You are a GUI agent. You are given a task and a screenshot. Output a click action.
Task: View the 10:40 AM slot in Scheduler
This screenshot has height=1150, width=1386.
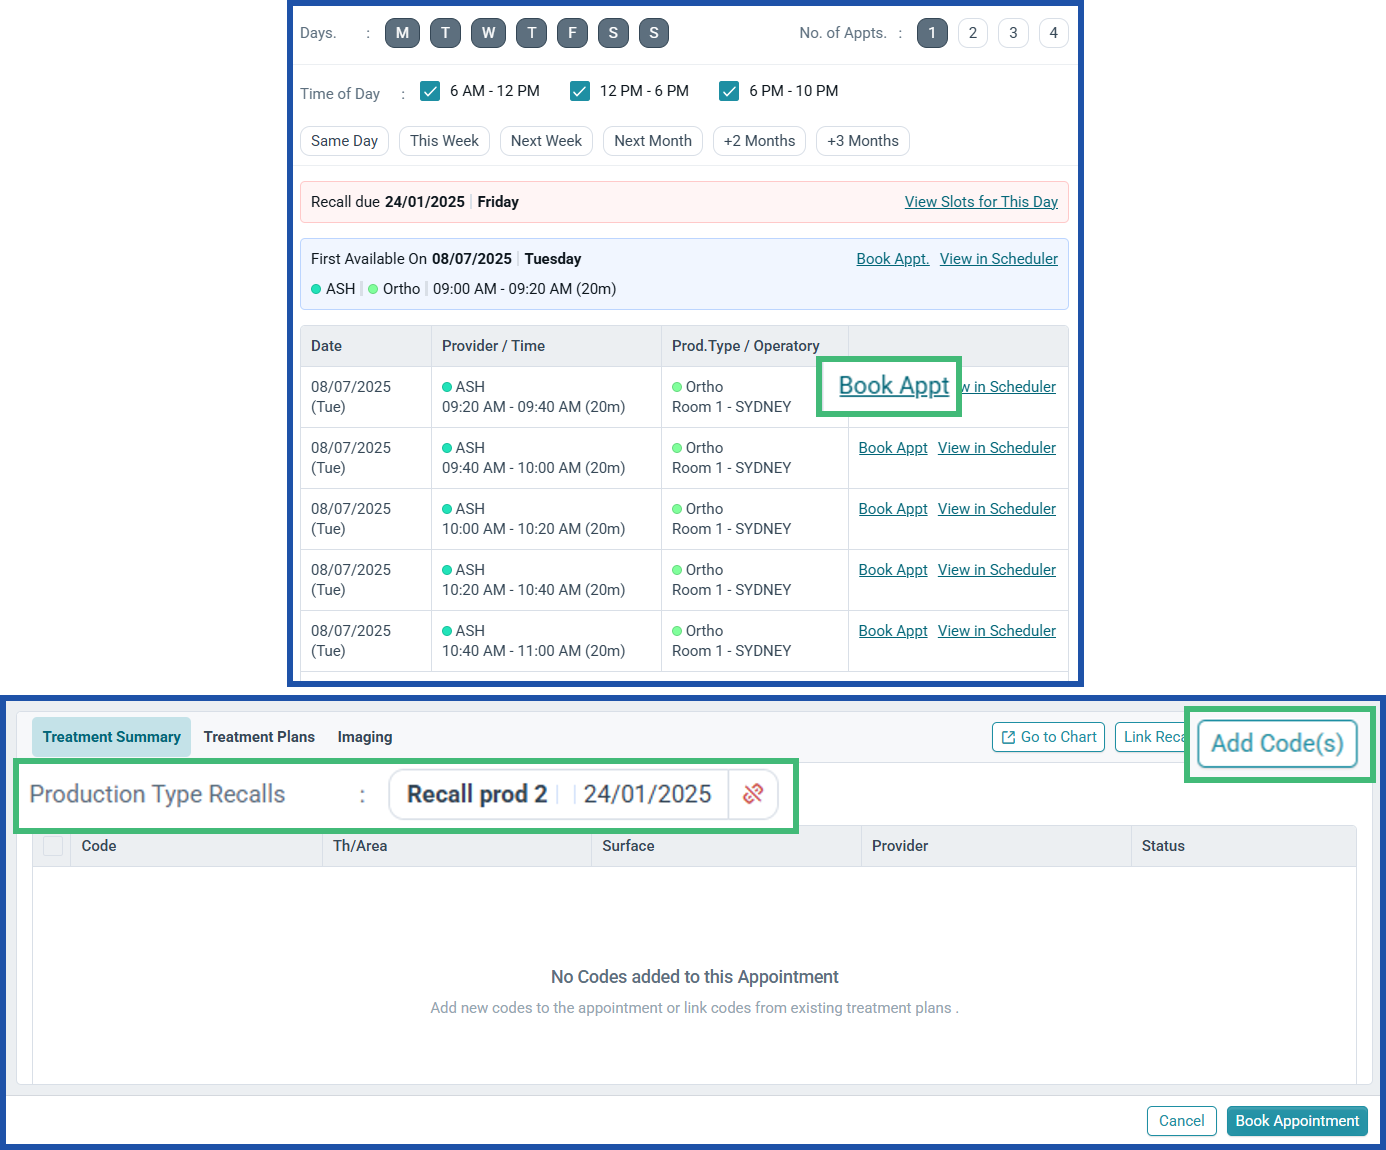pos(996,630)
